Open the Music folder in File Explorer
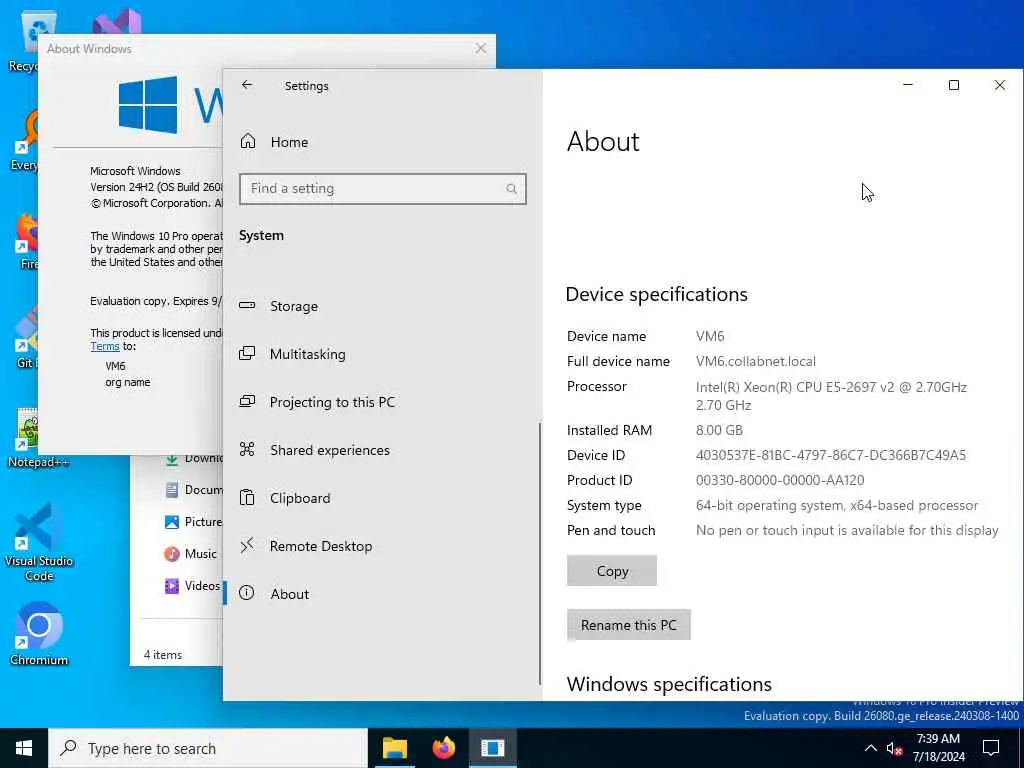The image size is (1024, 768). click(x=190, y=554)
